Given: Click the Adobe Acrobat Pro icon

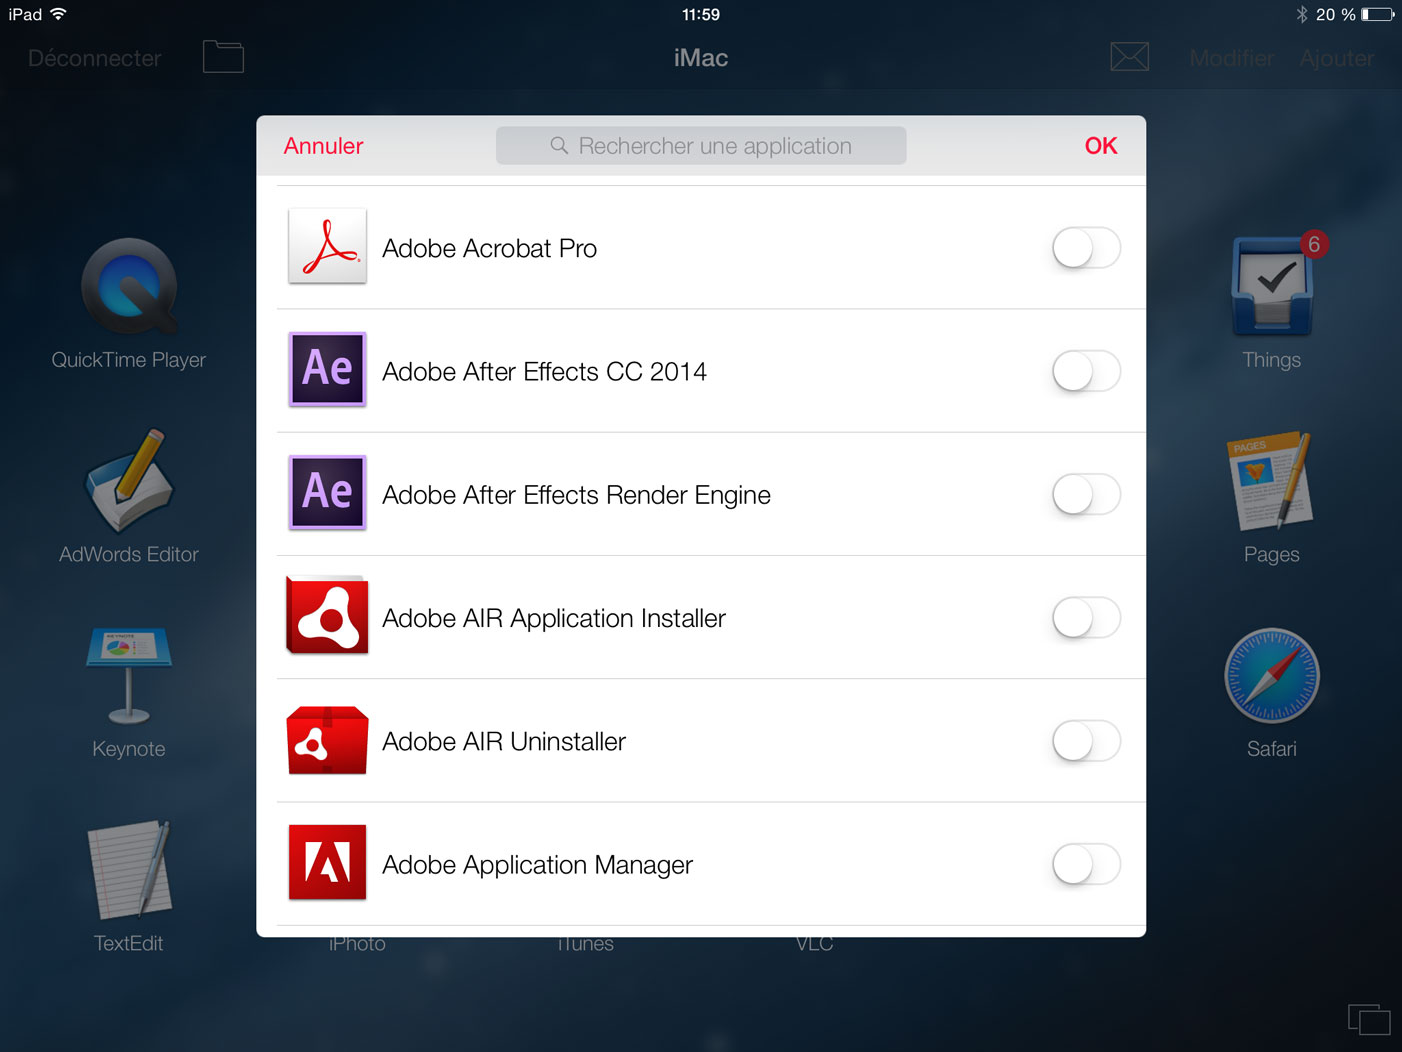Looking at the screenshot, I should pyautogui.click(x=327, y=246).
